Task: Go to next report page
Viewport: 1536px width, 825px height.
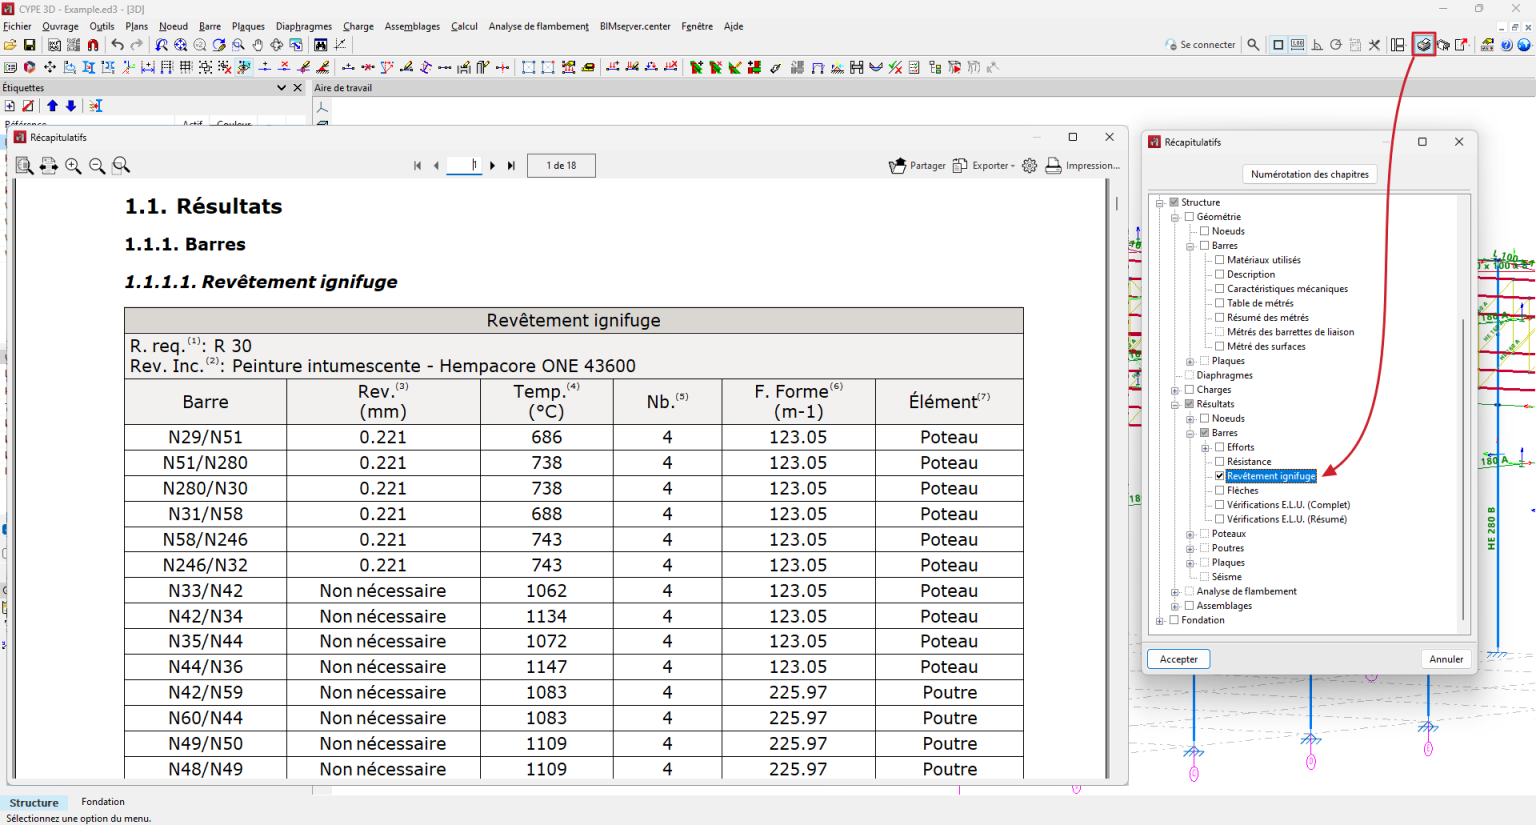Action: (x=493, y=166)
